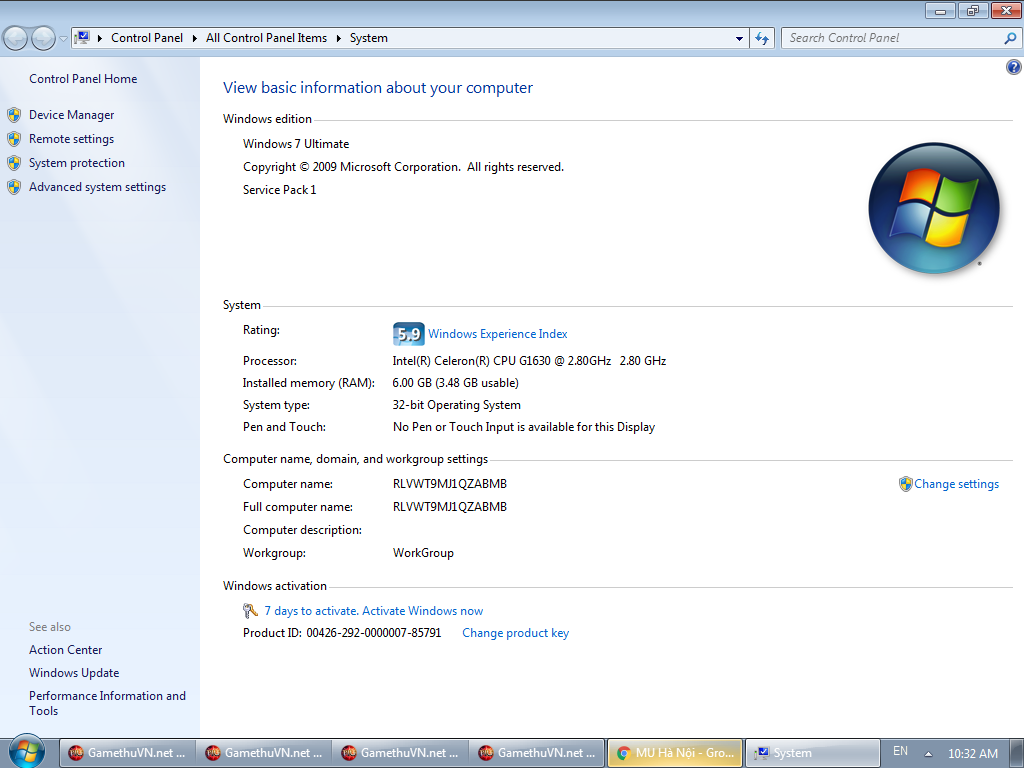Click 7 days to activate Windows now

coord(374,611)
